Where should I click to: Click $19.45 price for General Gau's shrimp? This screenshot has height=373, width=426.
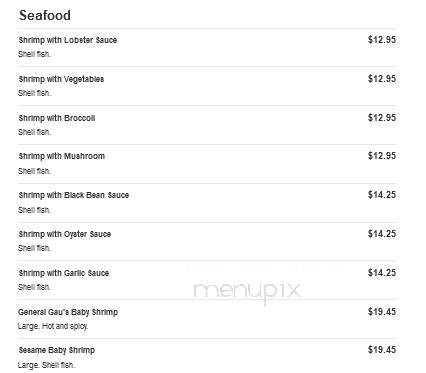[382, 312]
